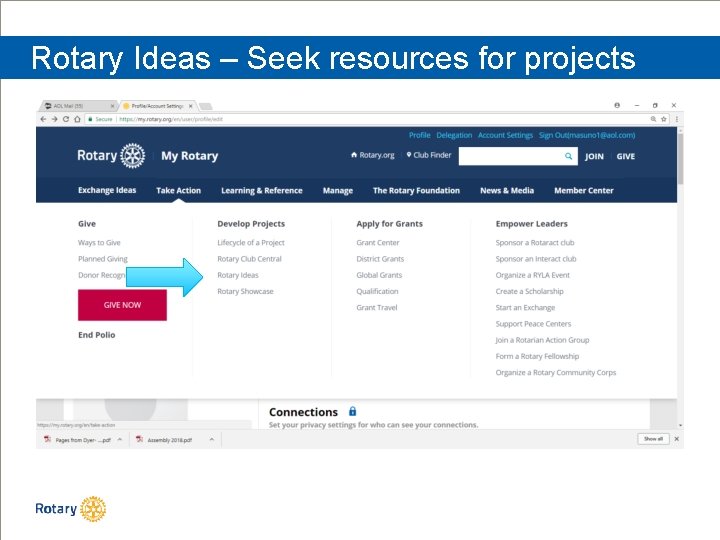Open a new browser tab
The height and width of the screenshot is (540, 720).
[x=206, y=106]
